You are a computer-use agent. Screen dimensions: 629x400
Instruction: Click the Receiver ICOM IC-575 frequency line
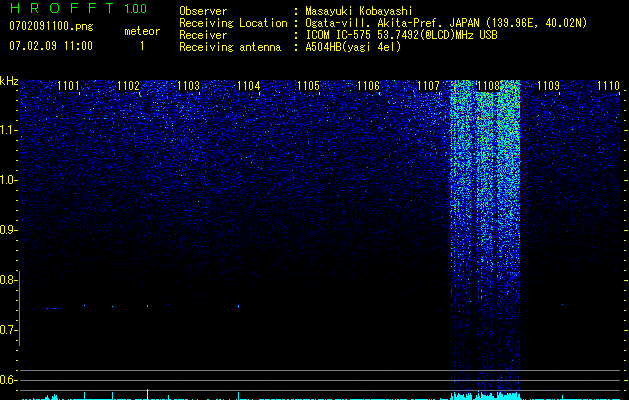tap(401, 35)
